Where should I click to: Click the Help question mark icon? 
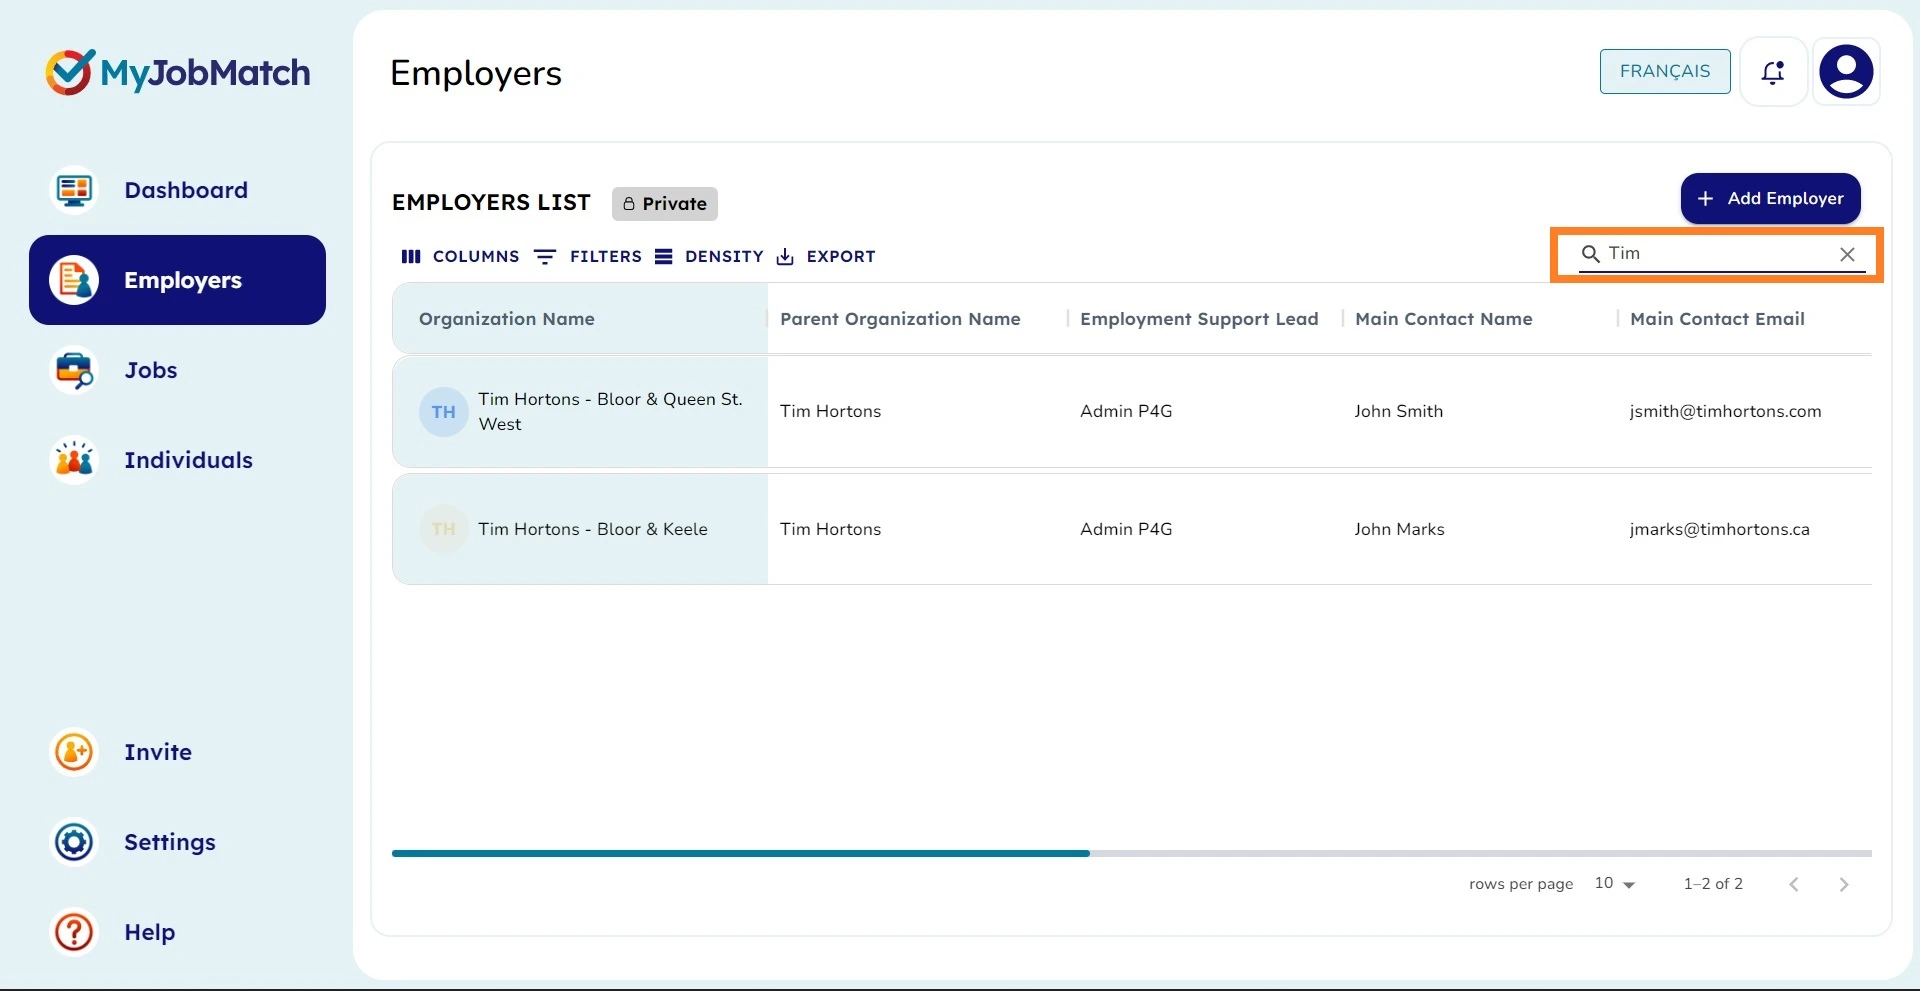click(x=74, y=932)
